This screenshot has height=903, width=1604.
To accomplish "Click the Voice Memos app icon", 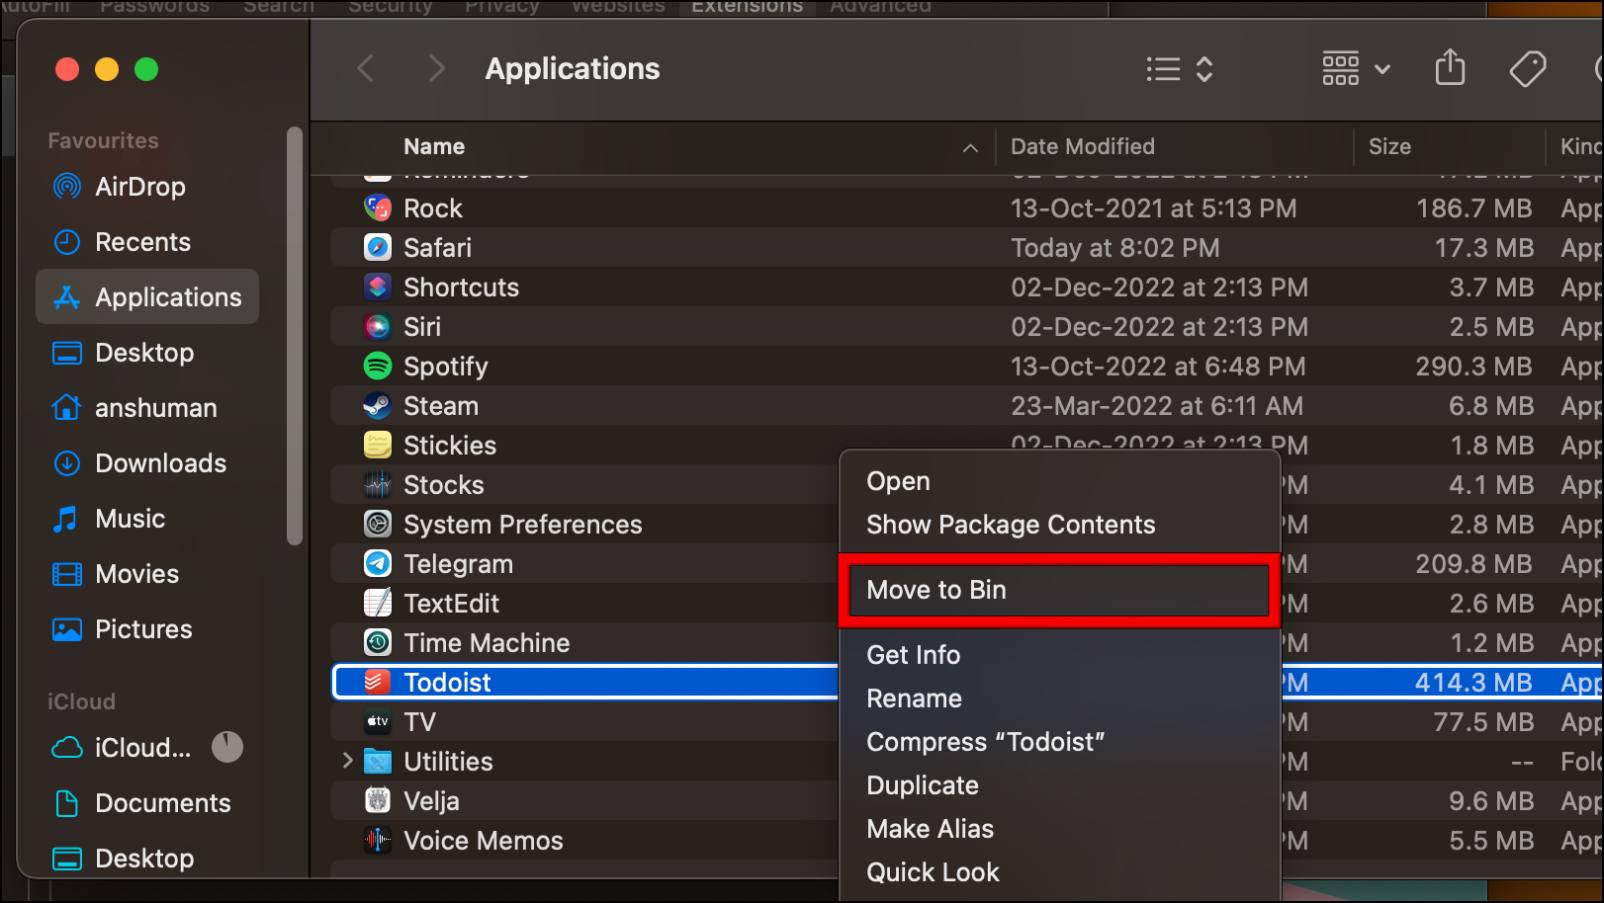I will pos(377,840).
